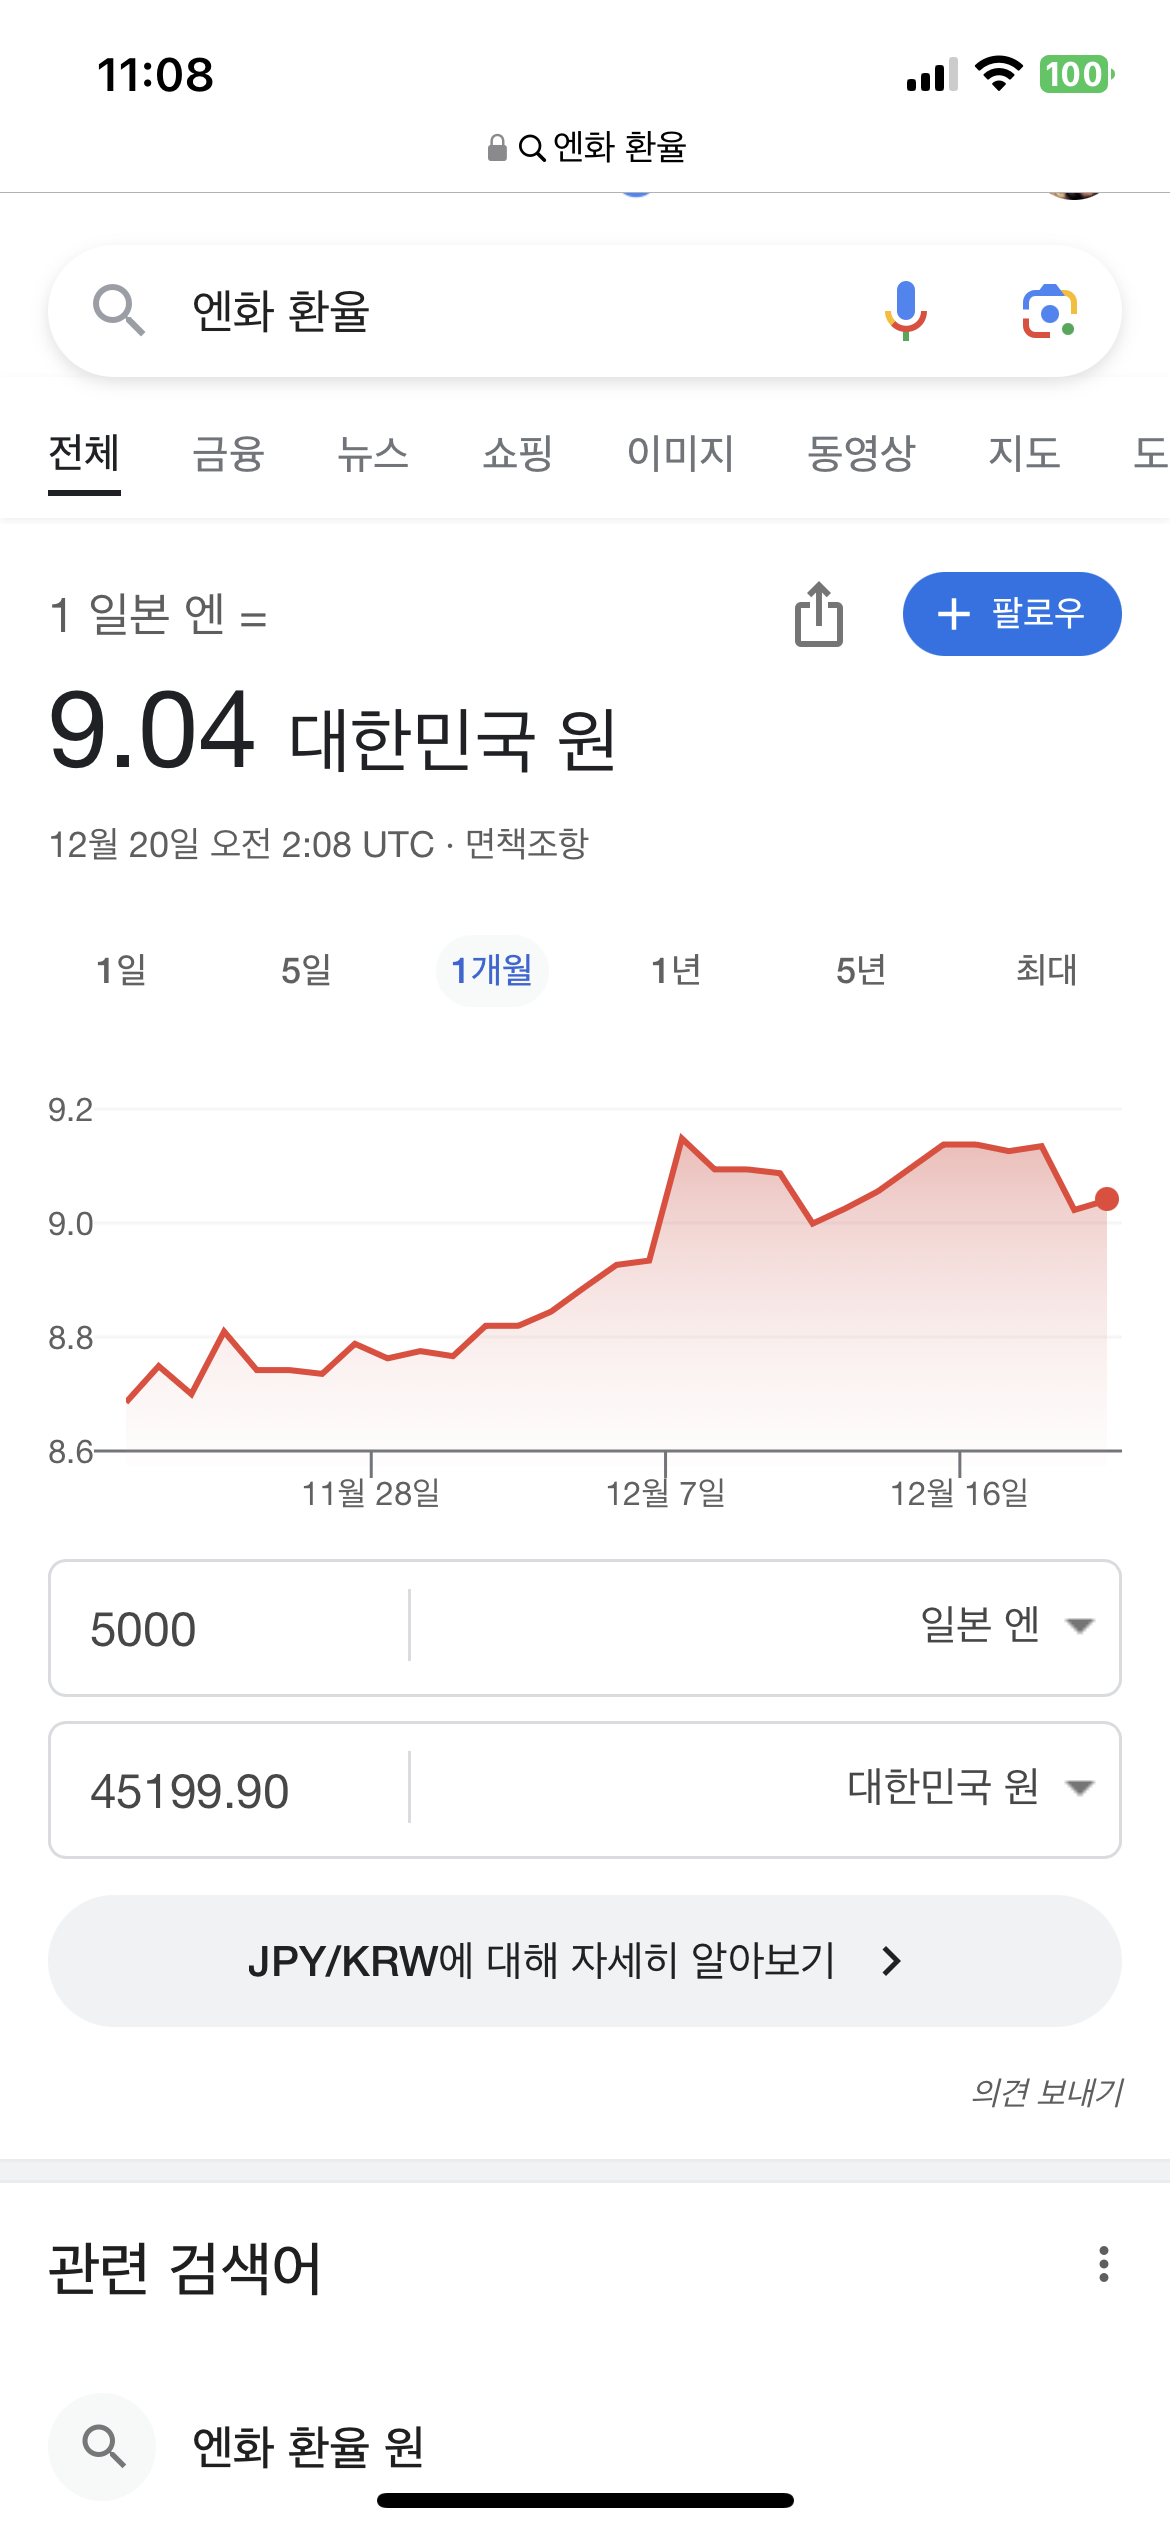Image resolution: width=1170 pixels, height=2532 pixels.
Task: Tap the 면책조항 disclaimer link
Action: click(x=527, y=844)
